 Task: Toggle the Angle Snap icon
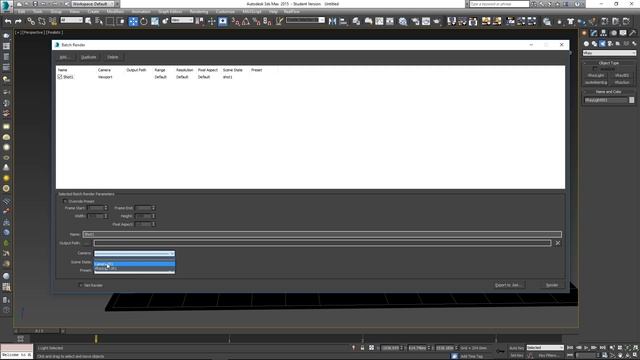pyautogui.click(x=246, y=21)
